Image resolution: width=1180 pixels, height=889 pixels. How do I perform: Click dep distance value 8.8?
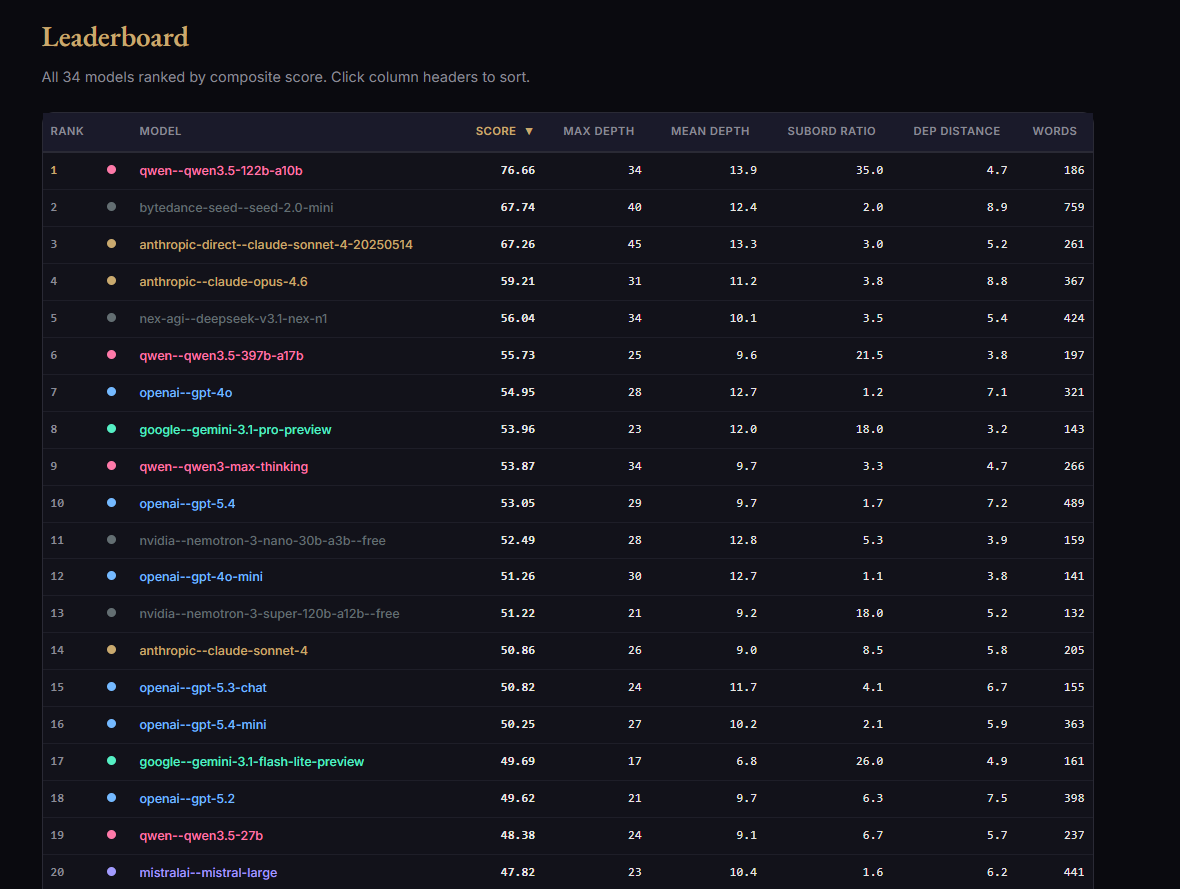point(997,281)
